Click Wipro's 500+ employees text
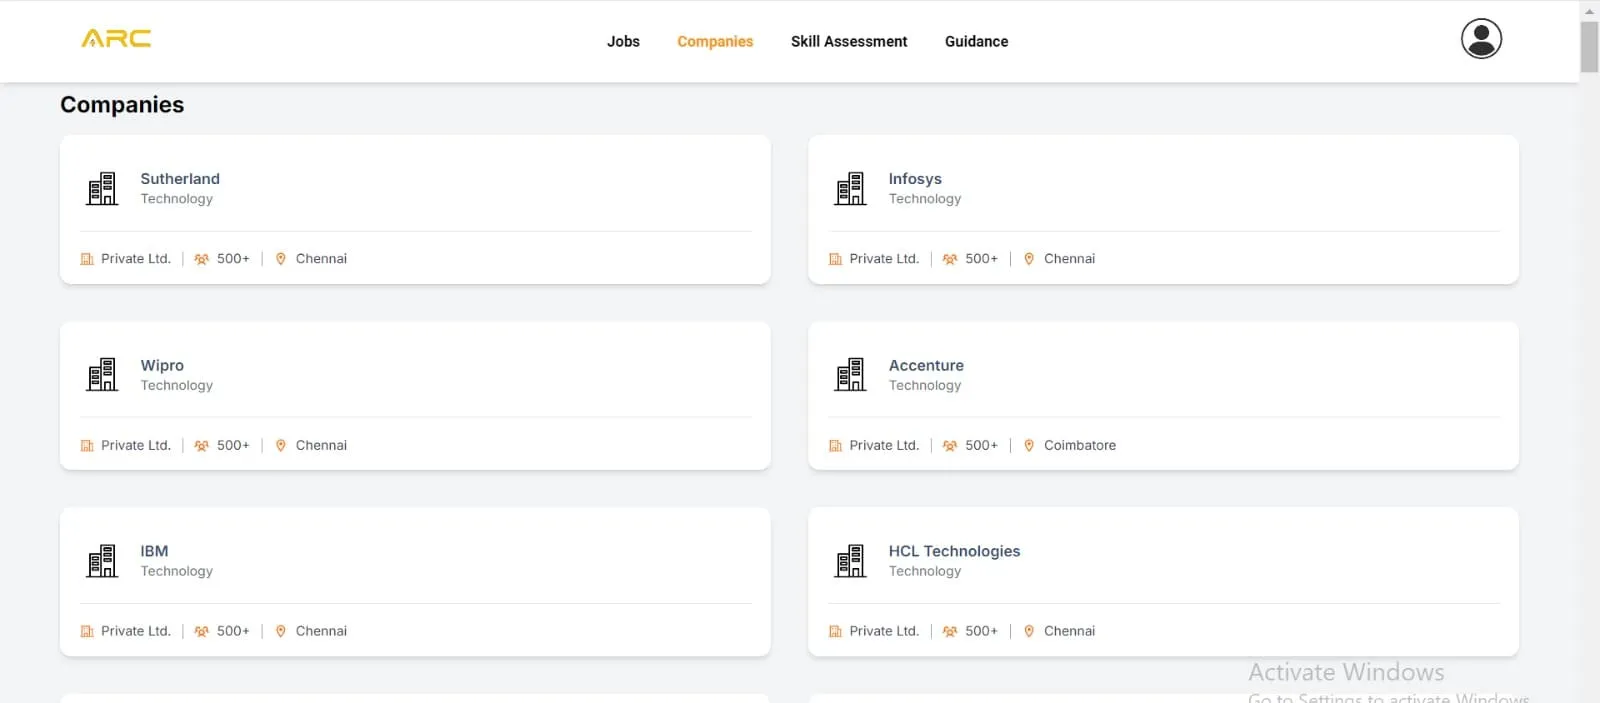1600x703 pixels. click(233, 446)
